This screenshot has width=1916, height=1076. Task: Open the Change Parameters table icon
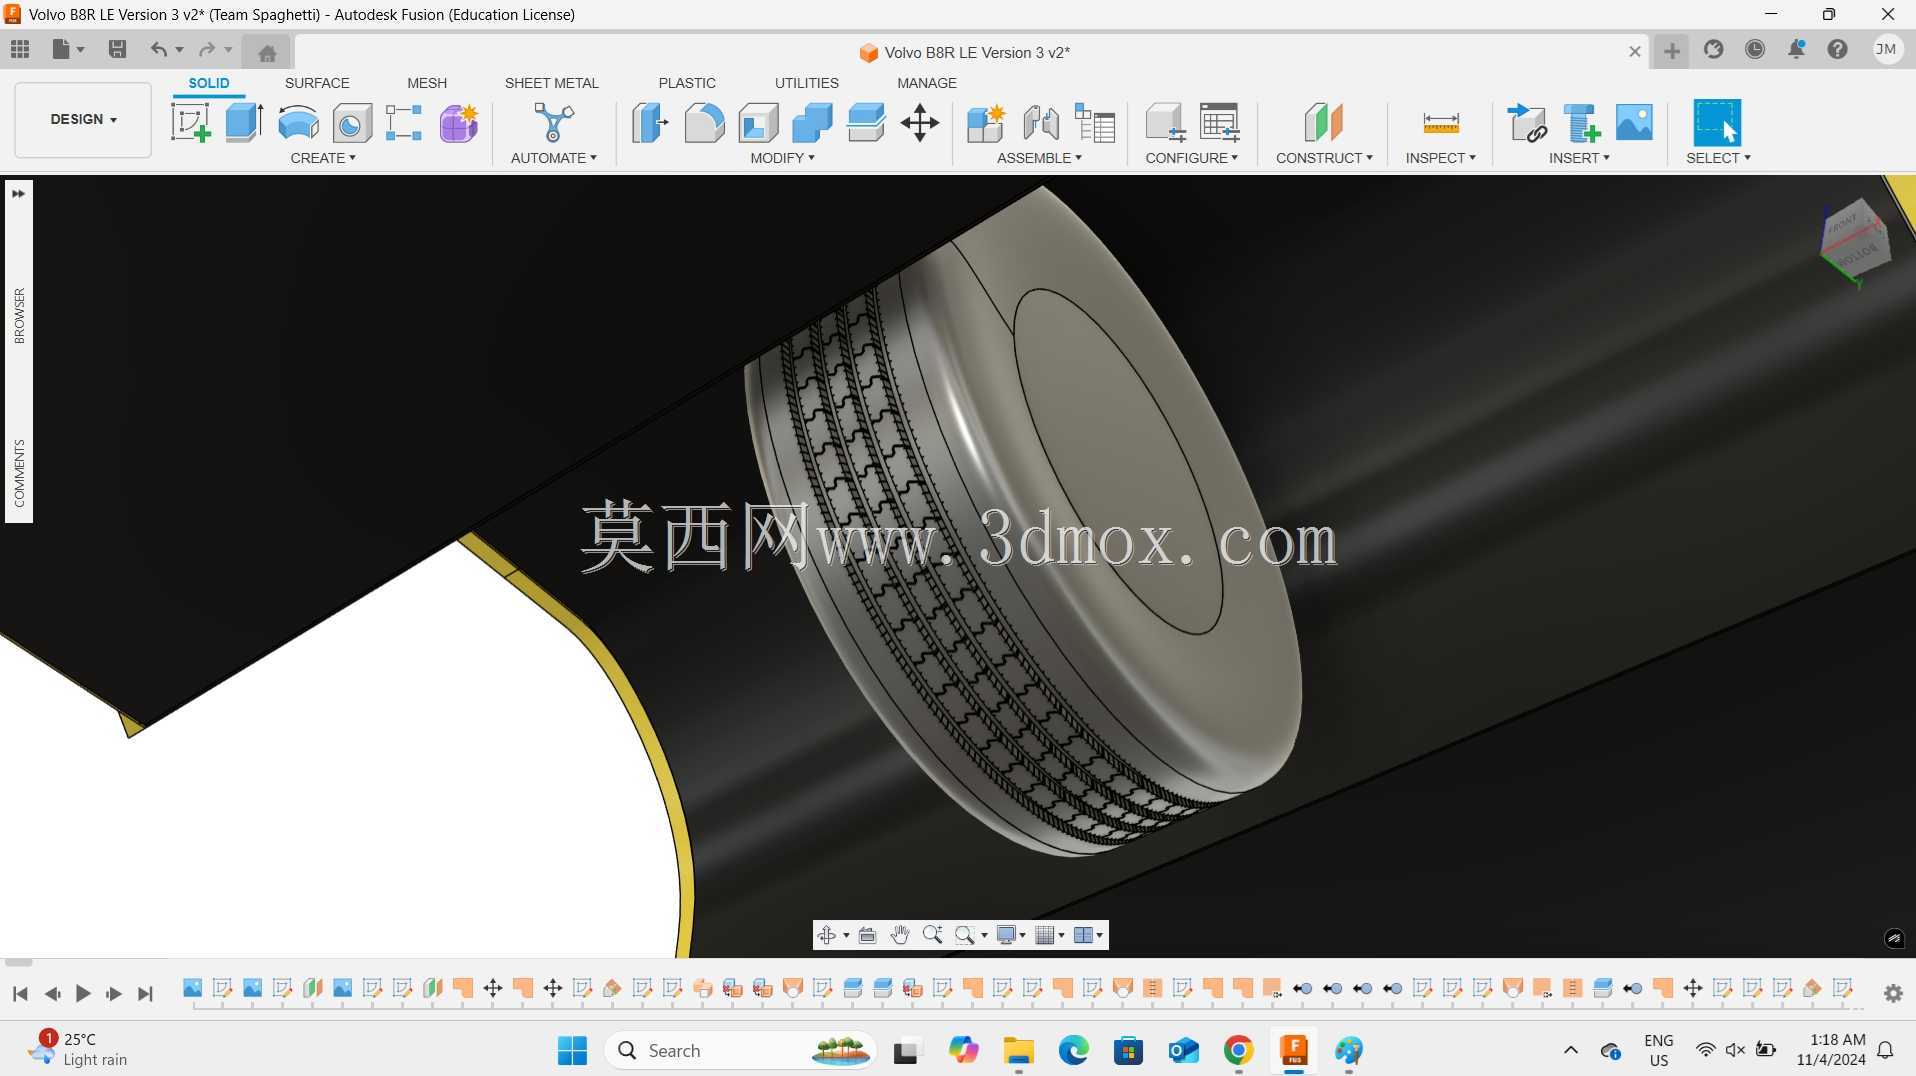click(1220, 123)
